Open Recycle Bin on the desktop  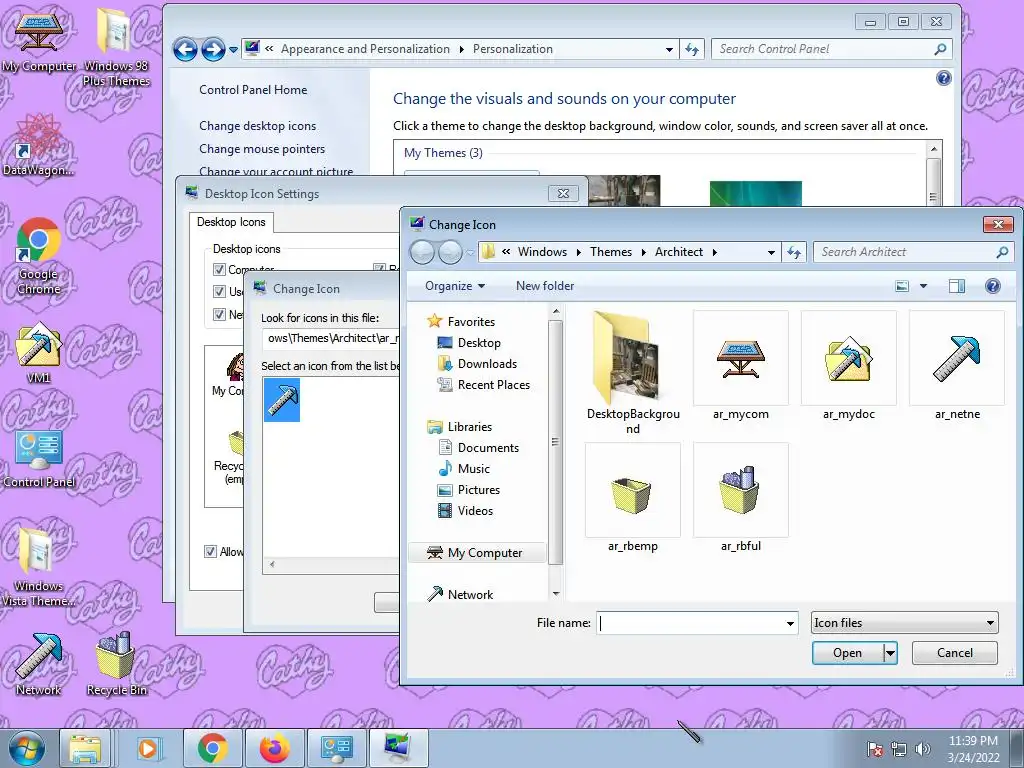[x=116, y=664]
